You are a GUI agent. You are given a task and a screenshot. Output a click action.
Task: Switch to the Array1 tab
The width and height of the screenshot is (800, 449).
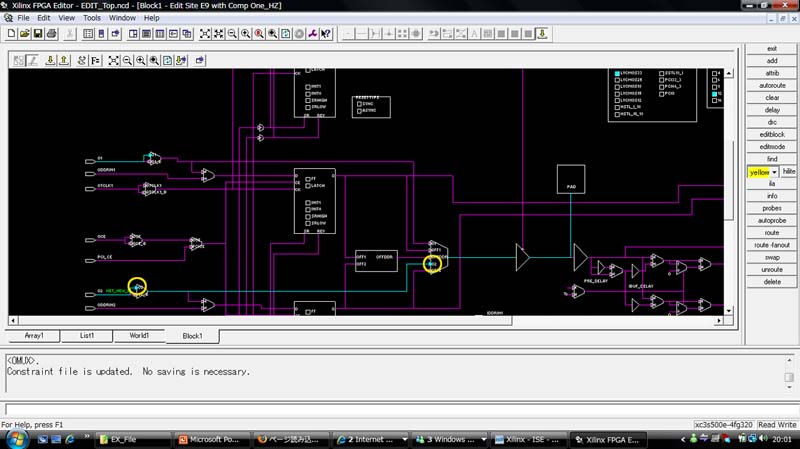34,336
